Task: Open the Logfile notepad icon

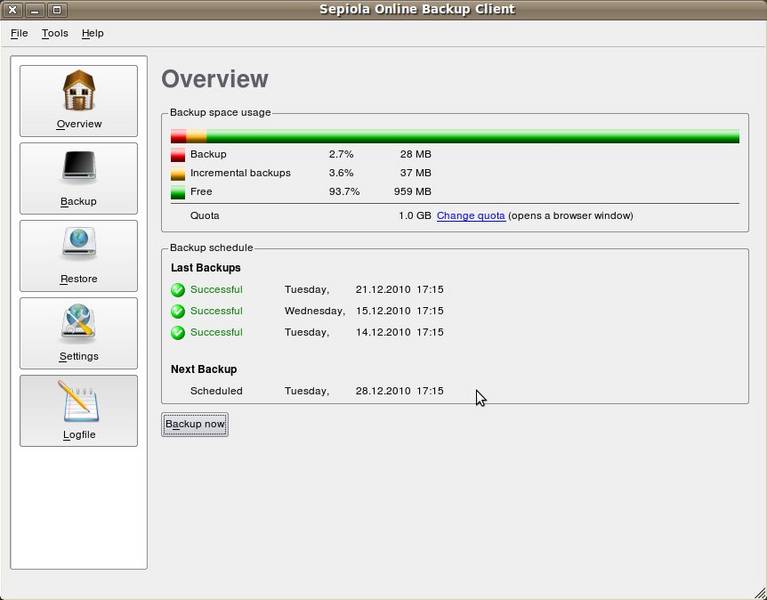Action: pos(79,401)
